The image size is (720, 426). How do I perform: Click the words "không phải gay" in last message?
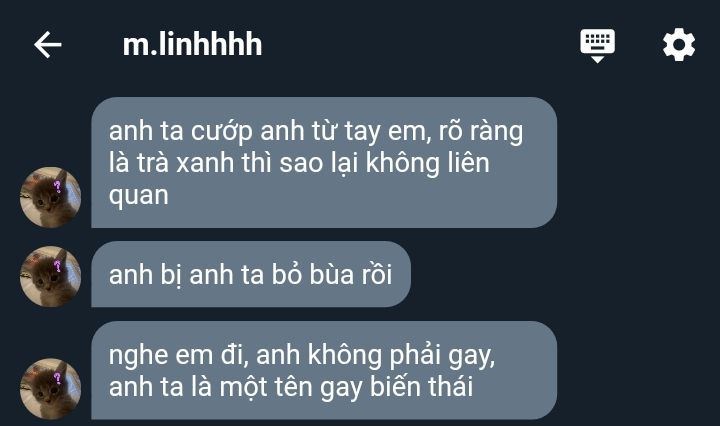(x=401, y=355)
